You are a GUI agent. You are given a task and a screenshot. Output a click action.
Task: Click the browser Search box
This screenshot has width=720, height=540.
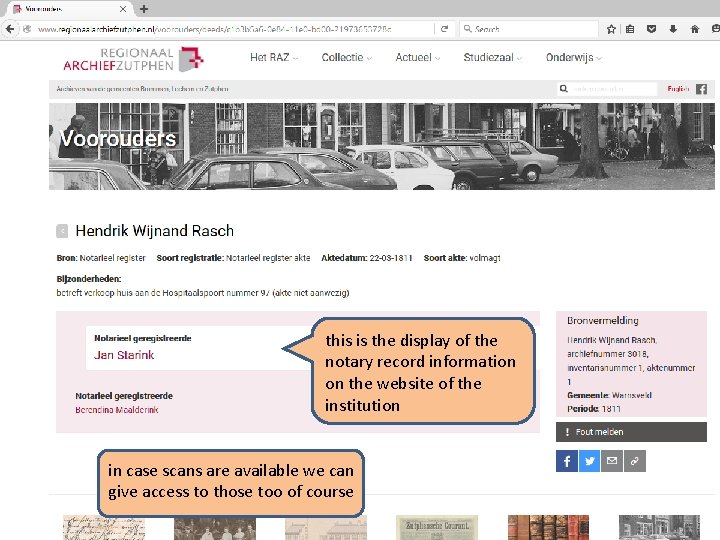tap(529, 29)
